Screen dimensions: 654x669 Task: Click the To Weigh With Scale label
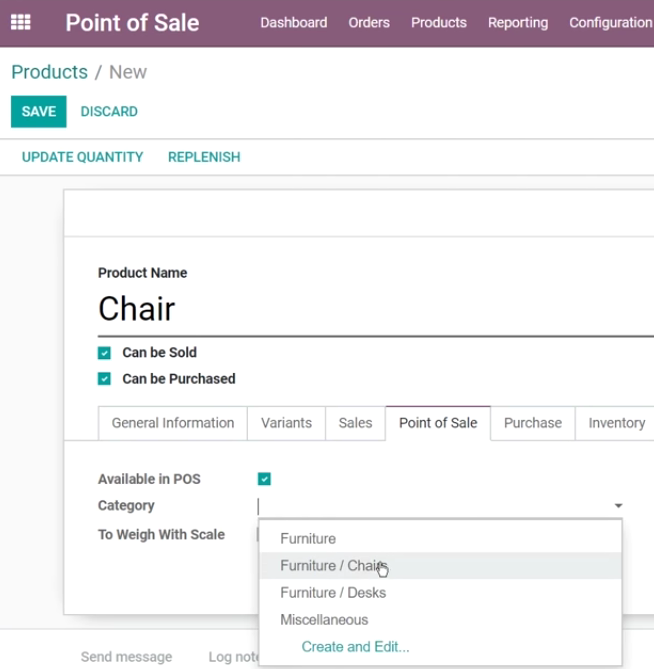[161, 535]
